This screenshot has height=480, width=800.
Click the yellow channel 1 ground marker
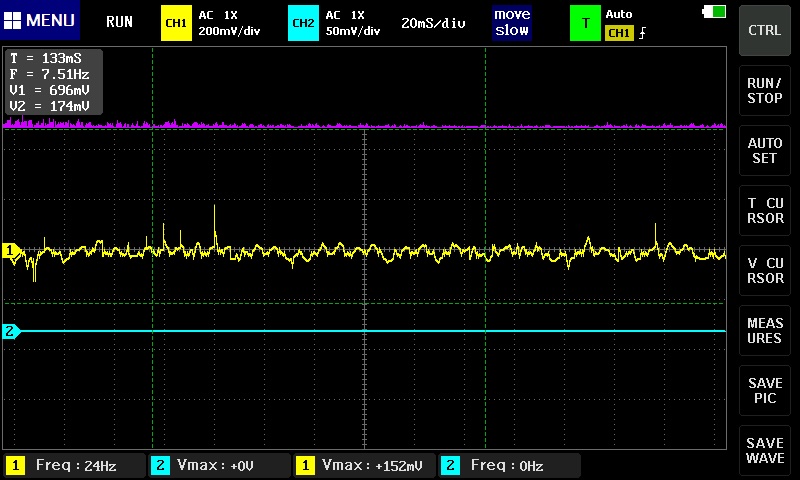coord(12,251)
